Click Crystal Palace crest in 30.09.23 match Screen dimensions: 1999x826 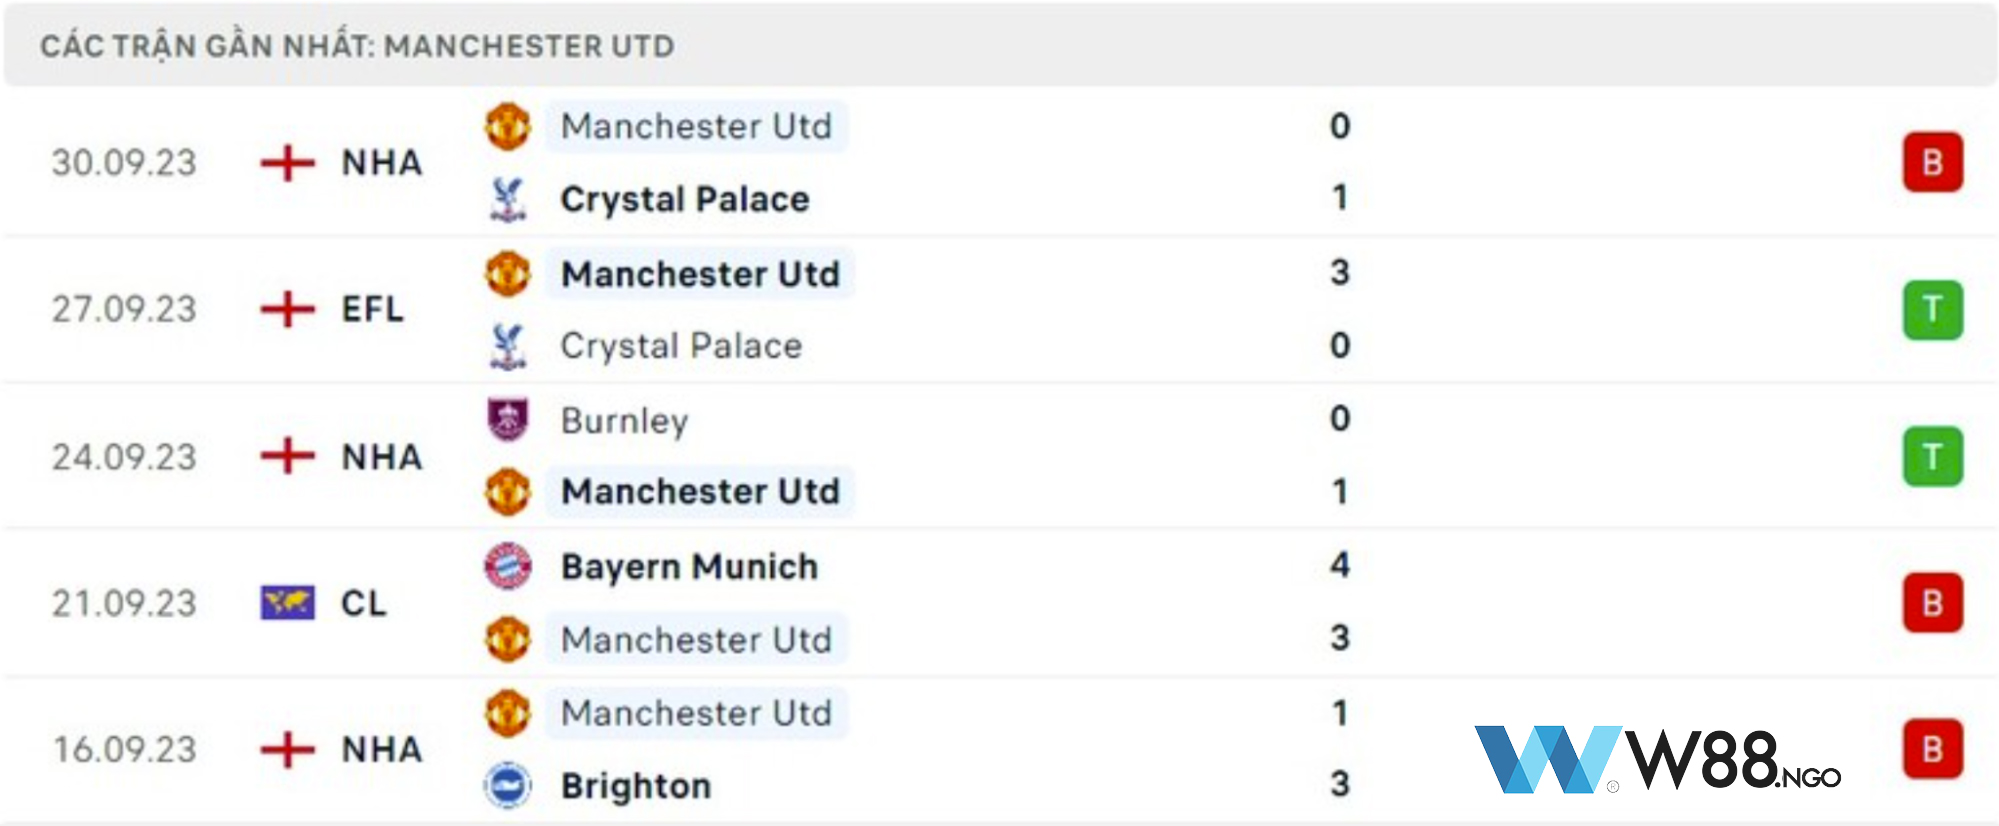point(508,199)
